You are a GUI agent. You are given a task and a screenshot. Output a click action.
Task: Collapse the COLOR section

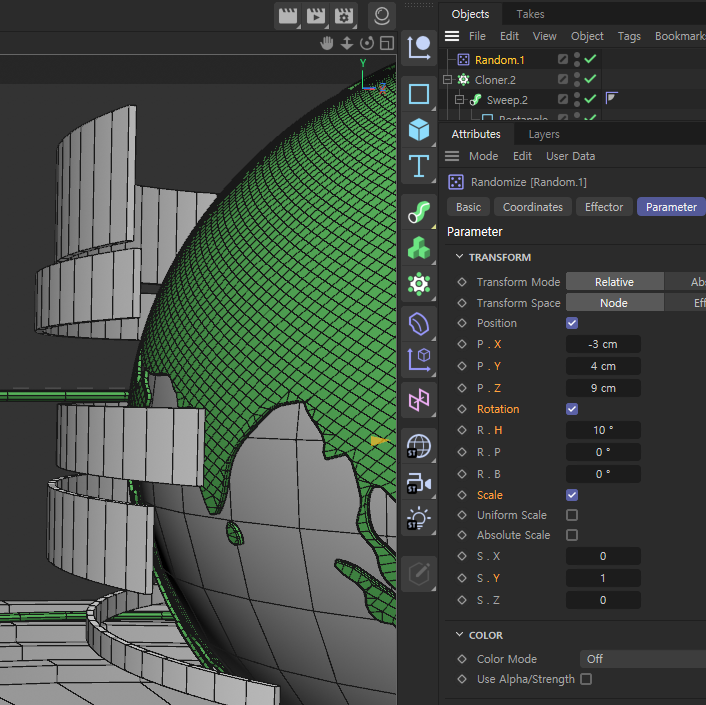(x=459, y=634)
